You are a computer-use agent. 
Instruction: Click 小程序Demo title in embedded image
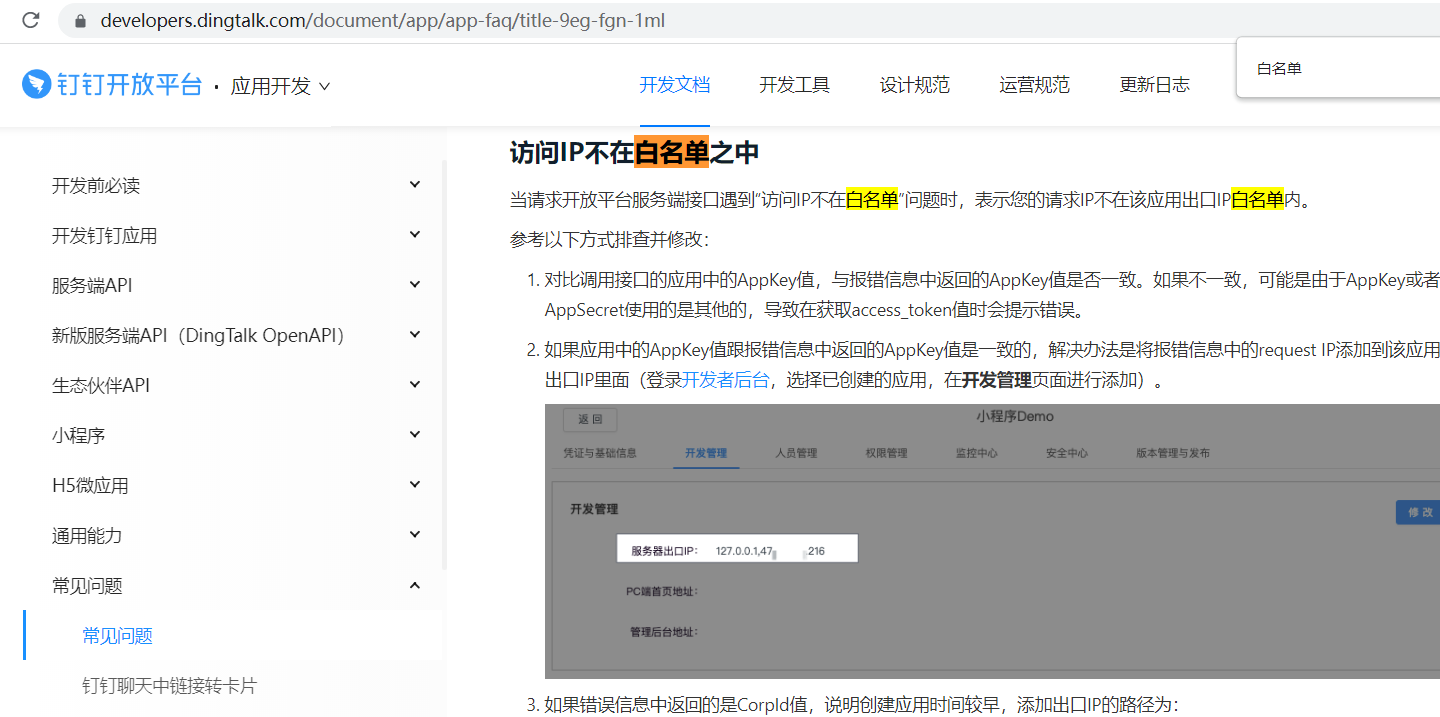[1015, 416]
